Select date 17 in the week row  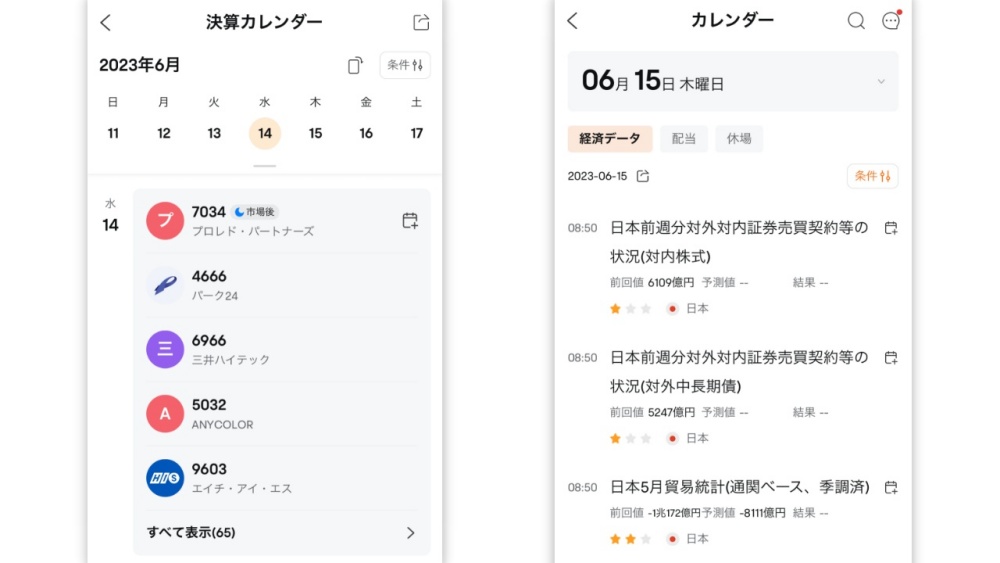coord(416,133)
